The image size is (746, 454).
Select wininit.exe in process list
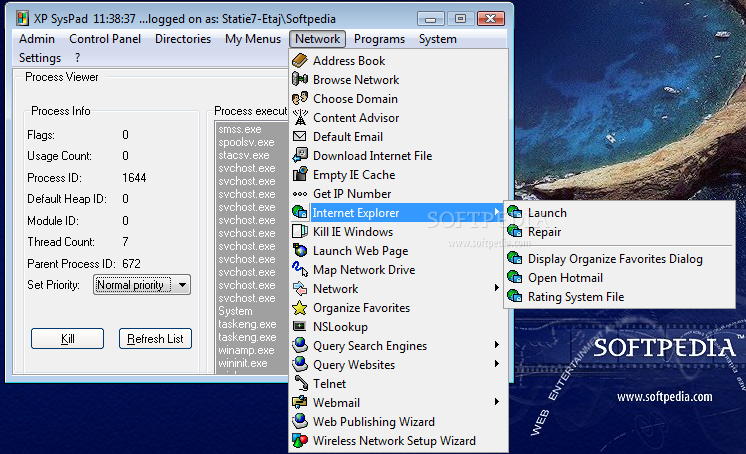coord(243,363)
